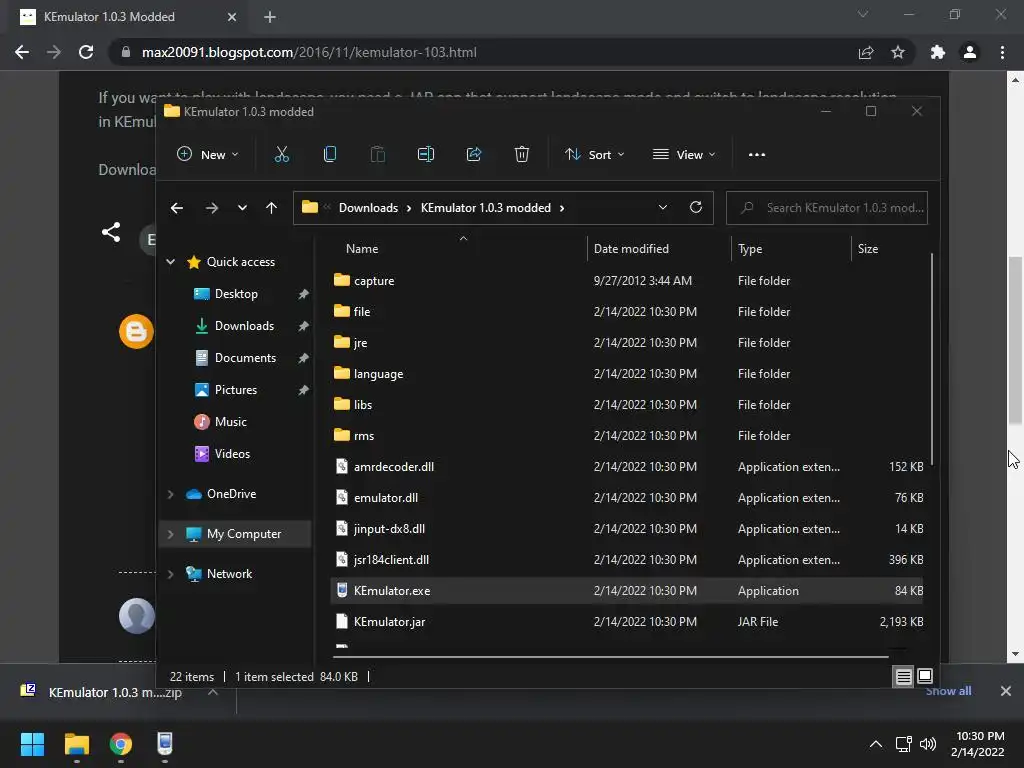Click Show all downloads link
Viewport: 1024px width, 768px height.
(948, 691)
